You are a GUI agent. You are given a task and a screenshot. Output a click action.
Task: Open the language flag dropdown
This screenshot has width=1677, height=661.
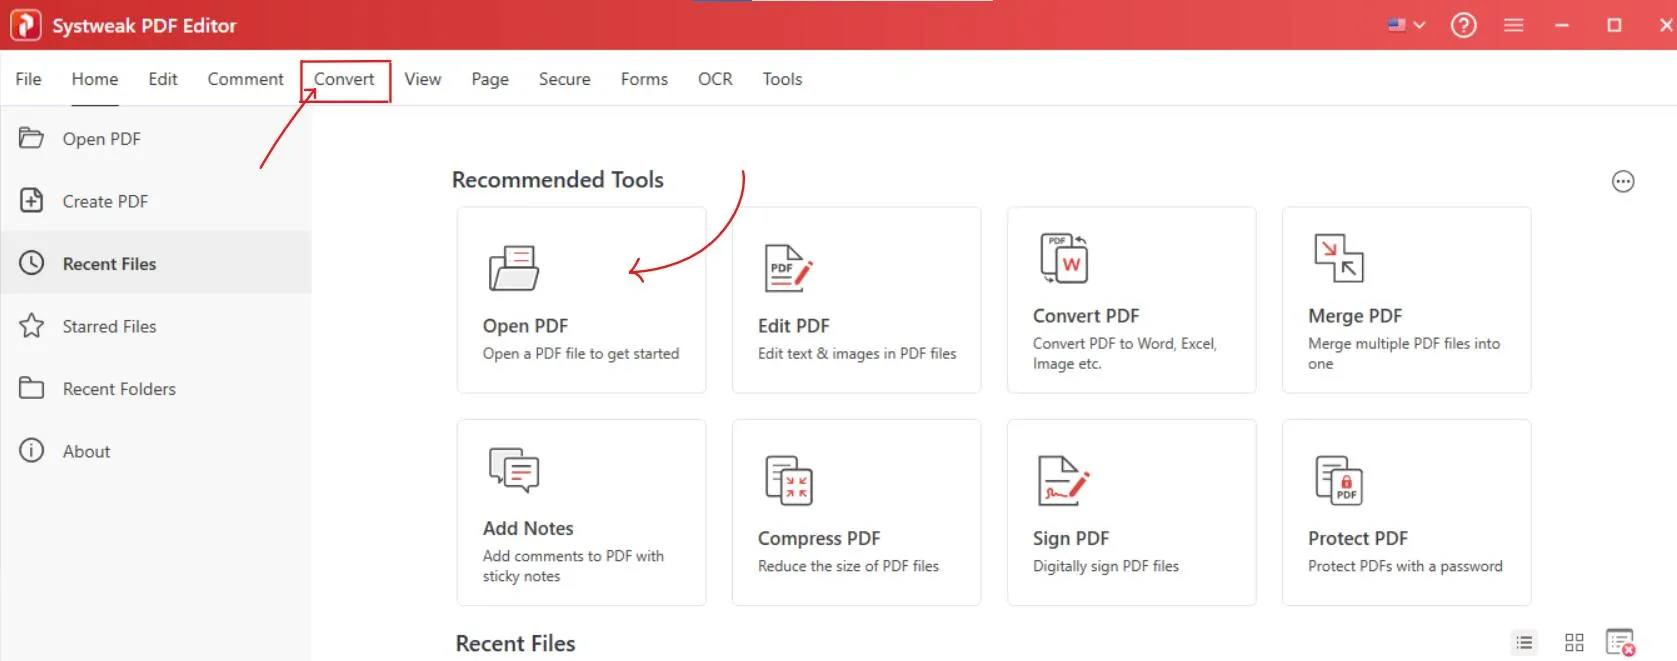(1406, 25)
